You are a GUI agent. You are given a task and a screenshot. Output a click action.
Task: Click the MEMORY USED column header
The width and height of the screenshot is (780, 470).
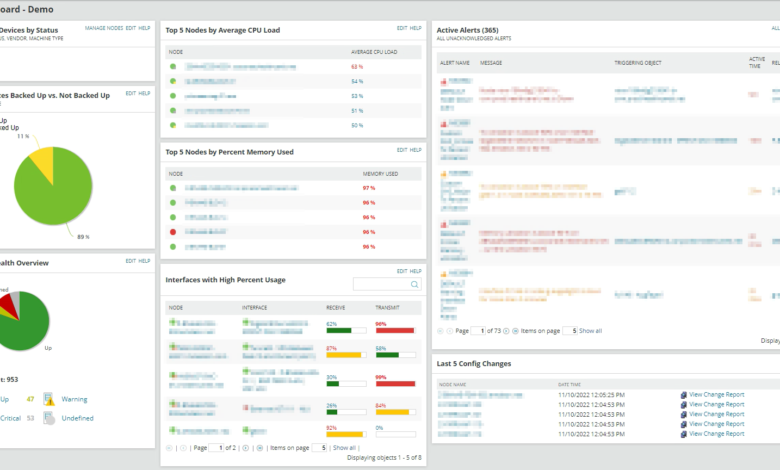380,174
